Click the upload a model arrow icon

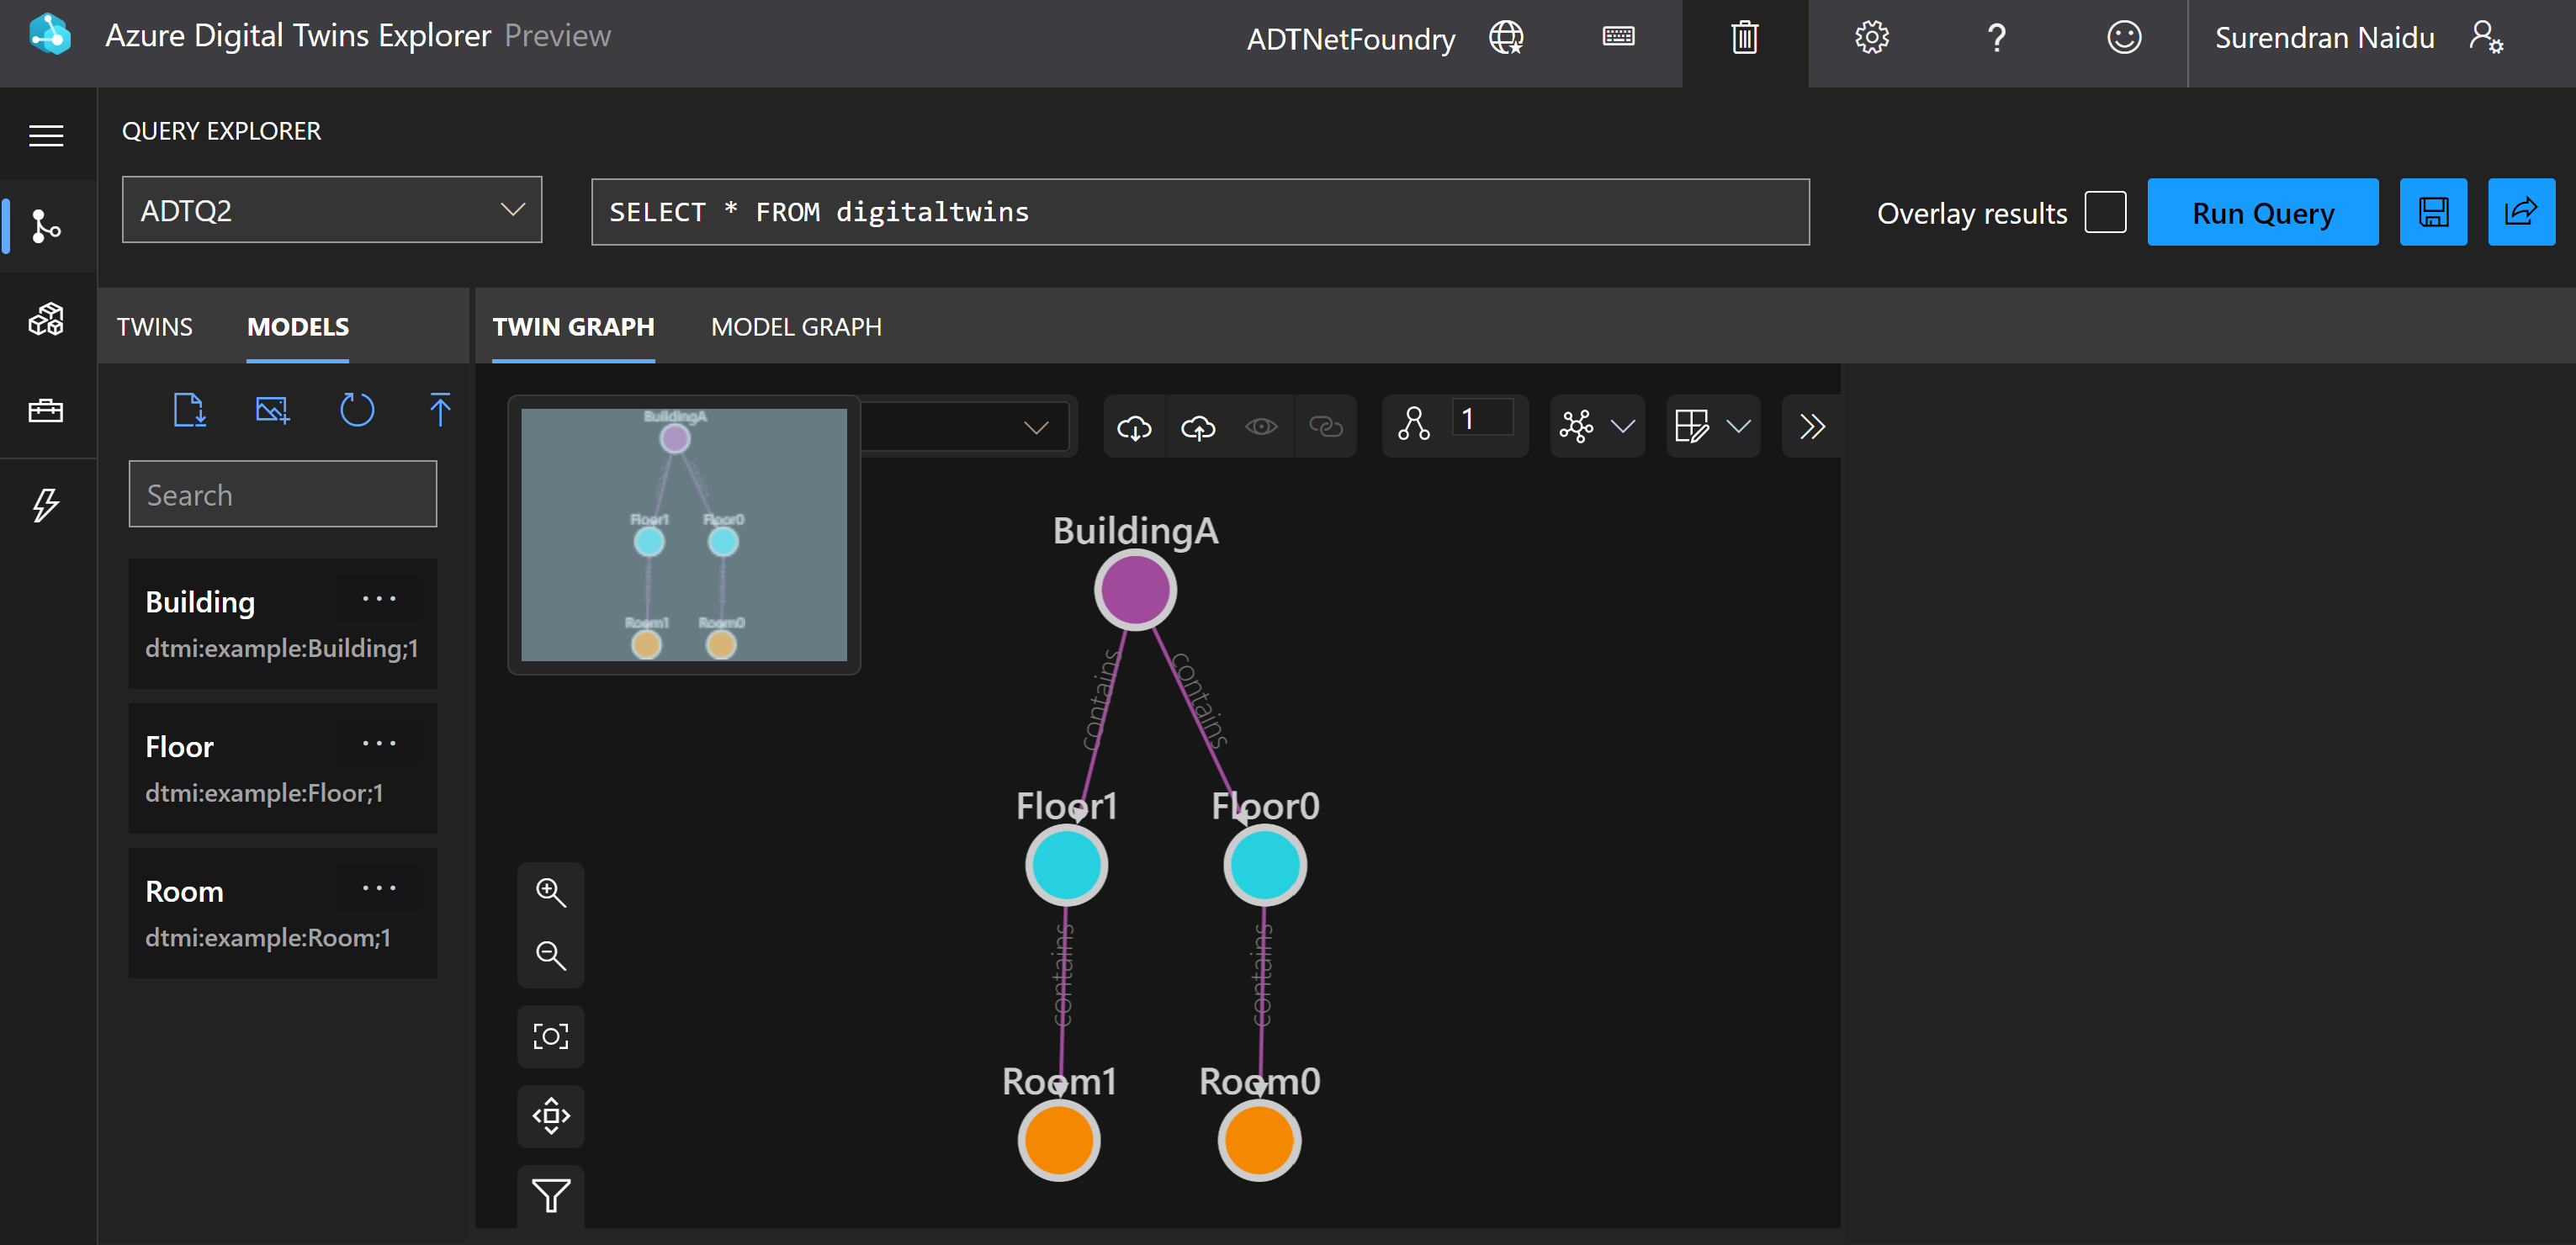pos(440,410)
